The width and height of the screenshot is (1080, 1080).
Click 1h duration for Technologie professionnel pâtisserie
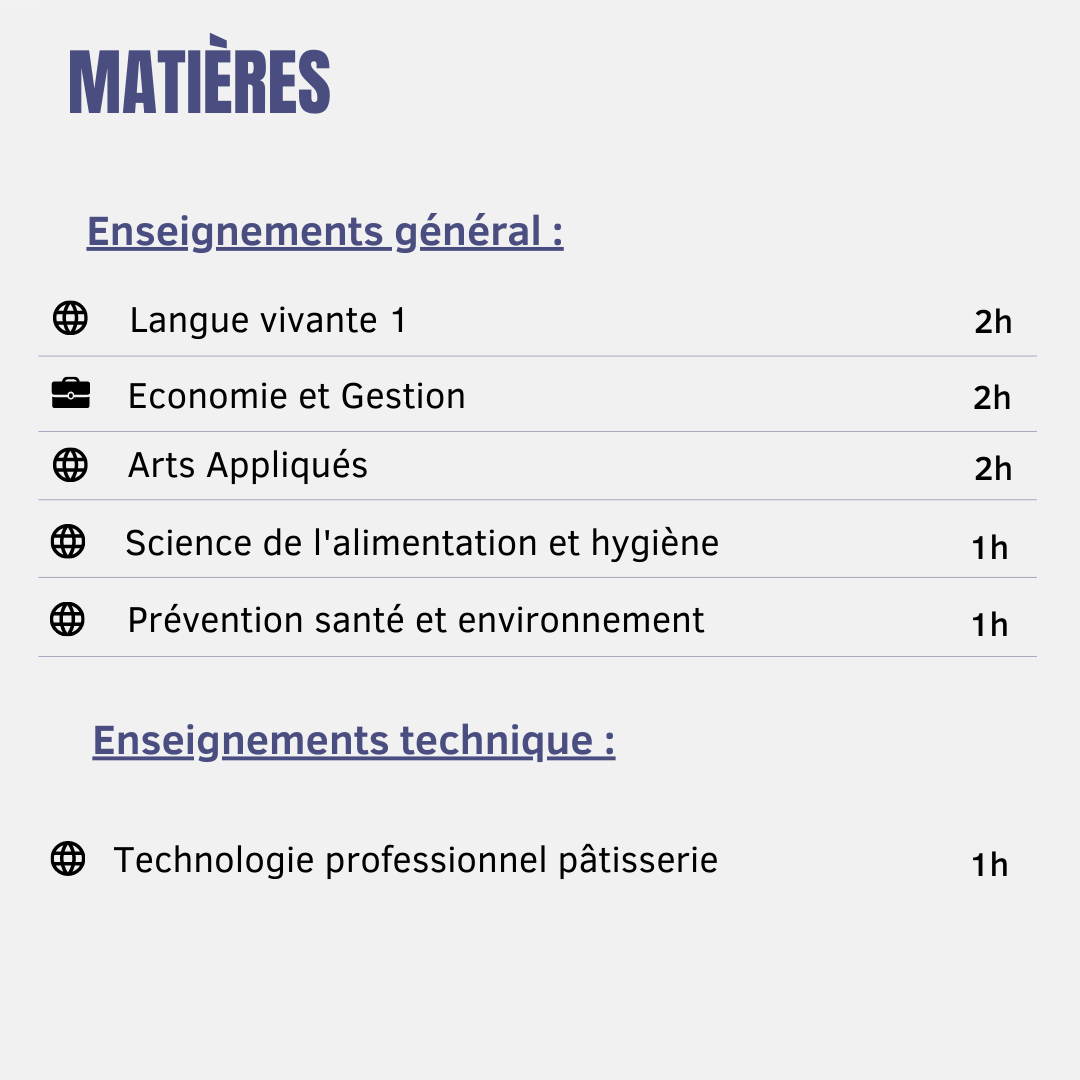point(990,865)
